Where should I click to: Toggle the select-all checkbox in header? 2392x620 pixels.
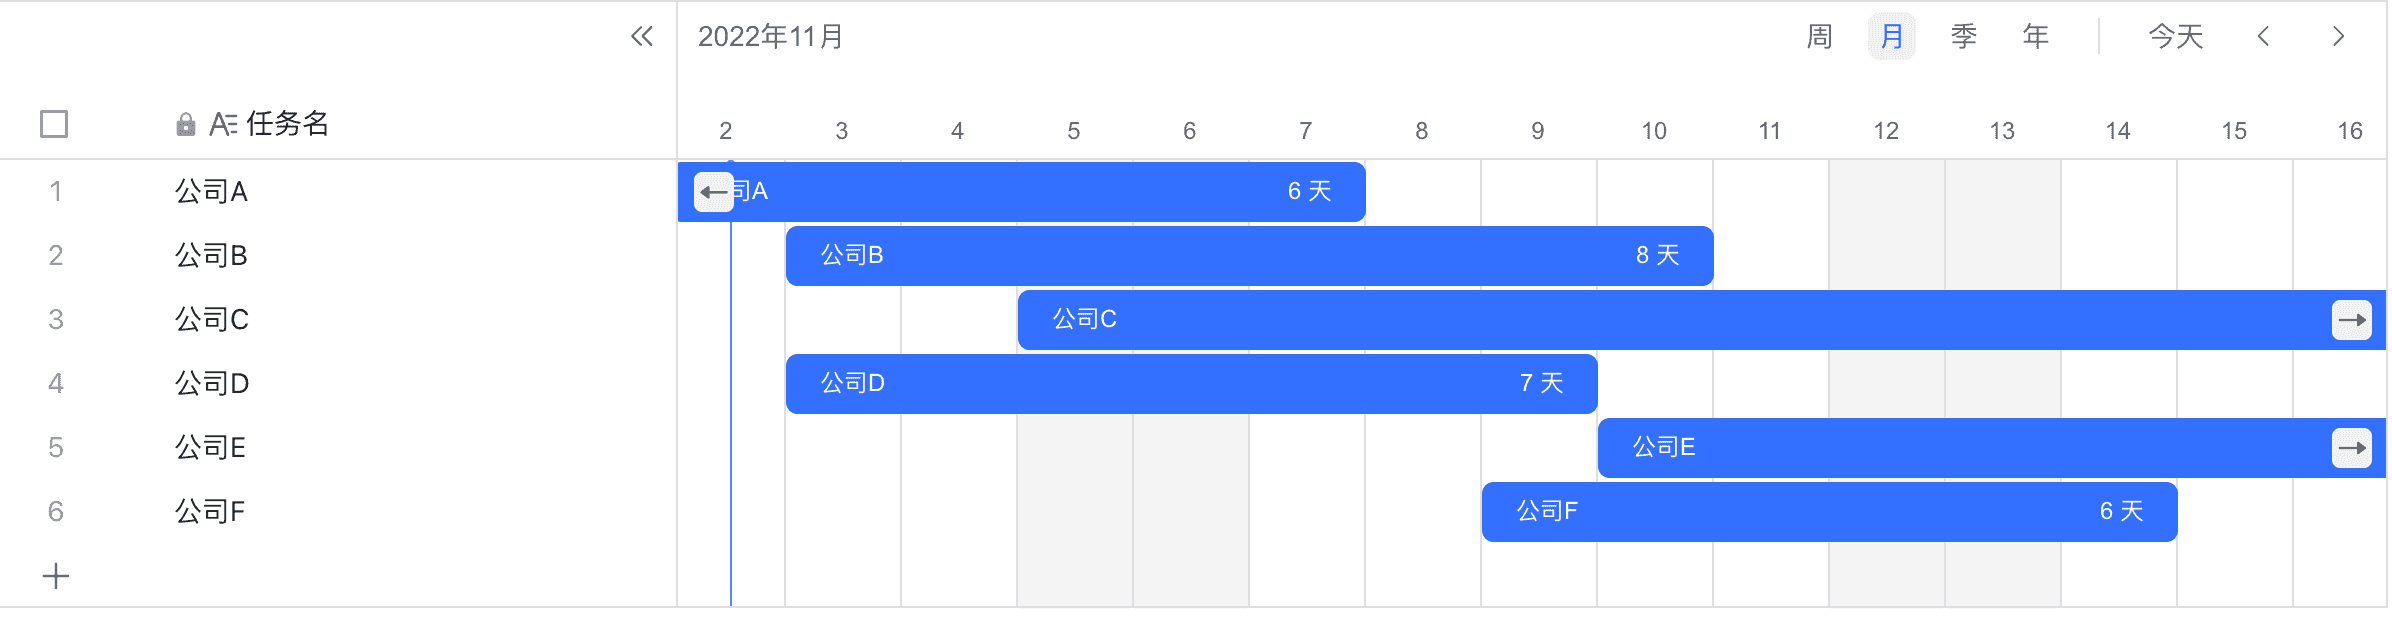coord(54,124)
